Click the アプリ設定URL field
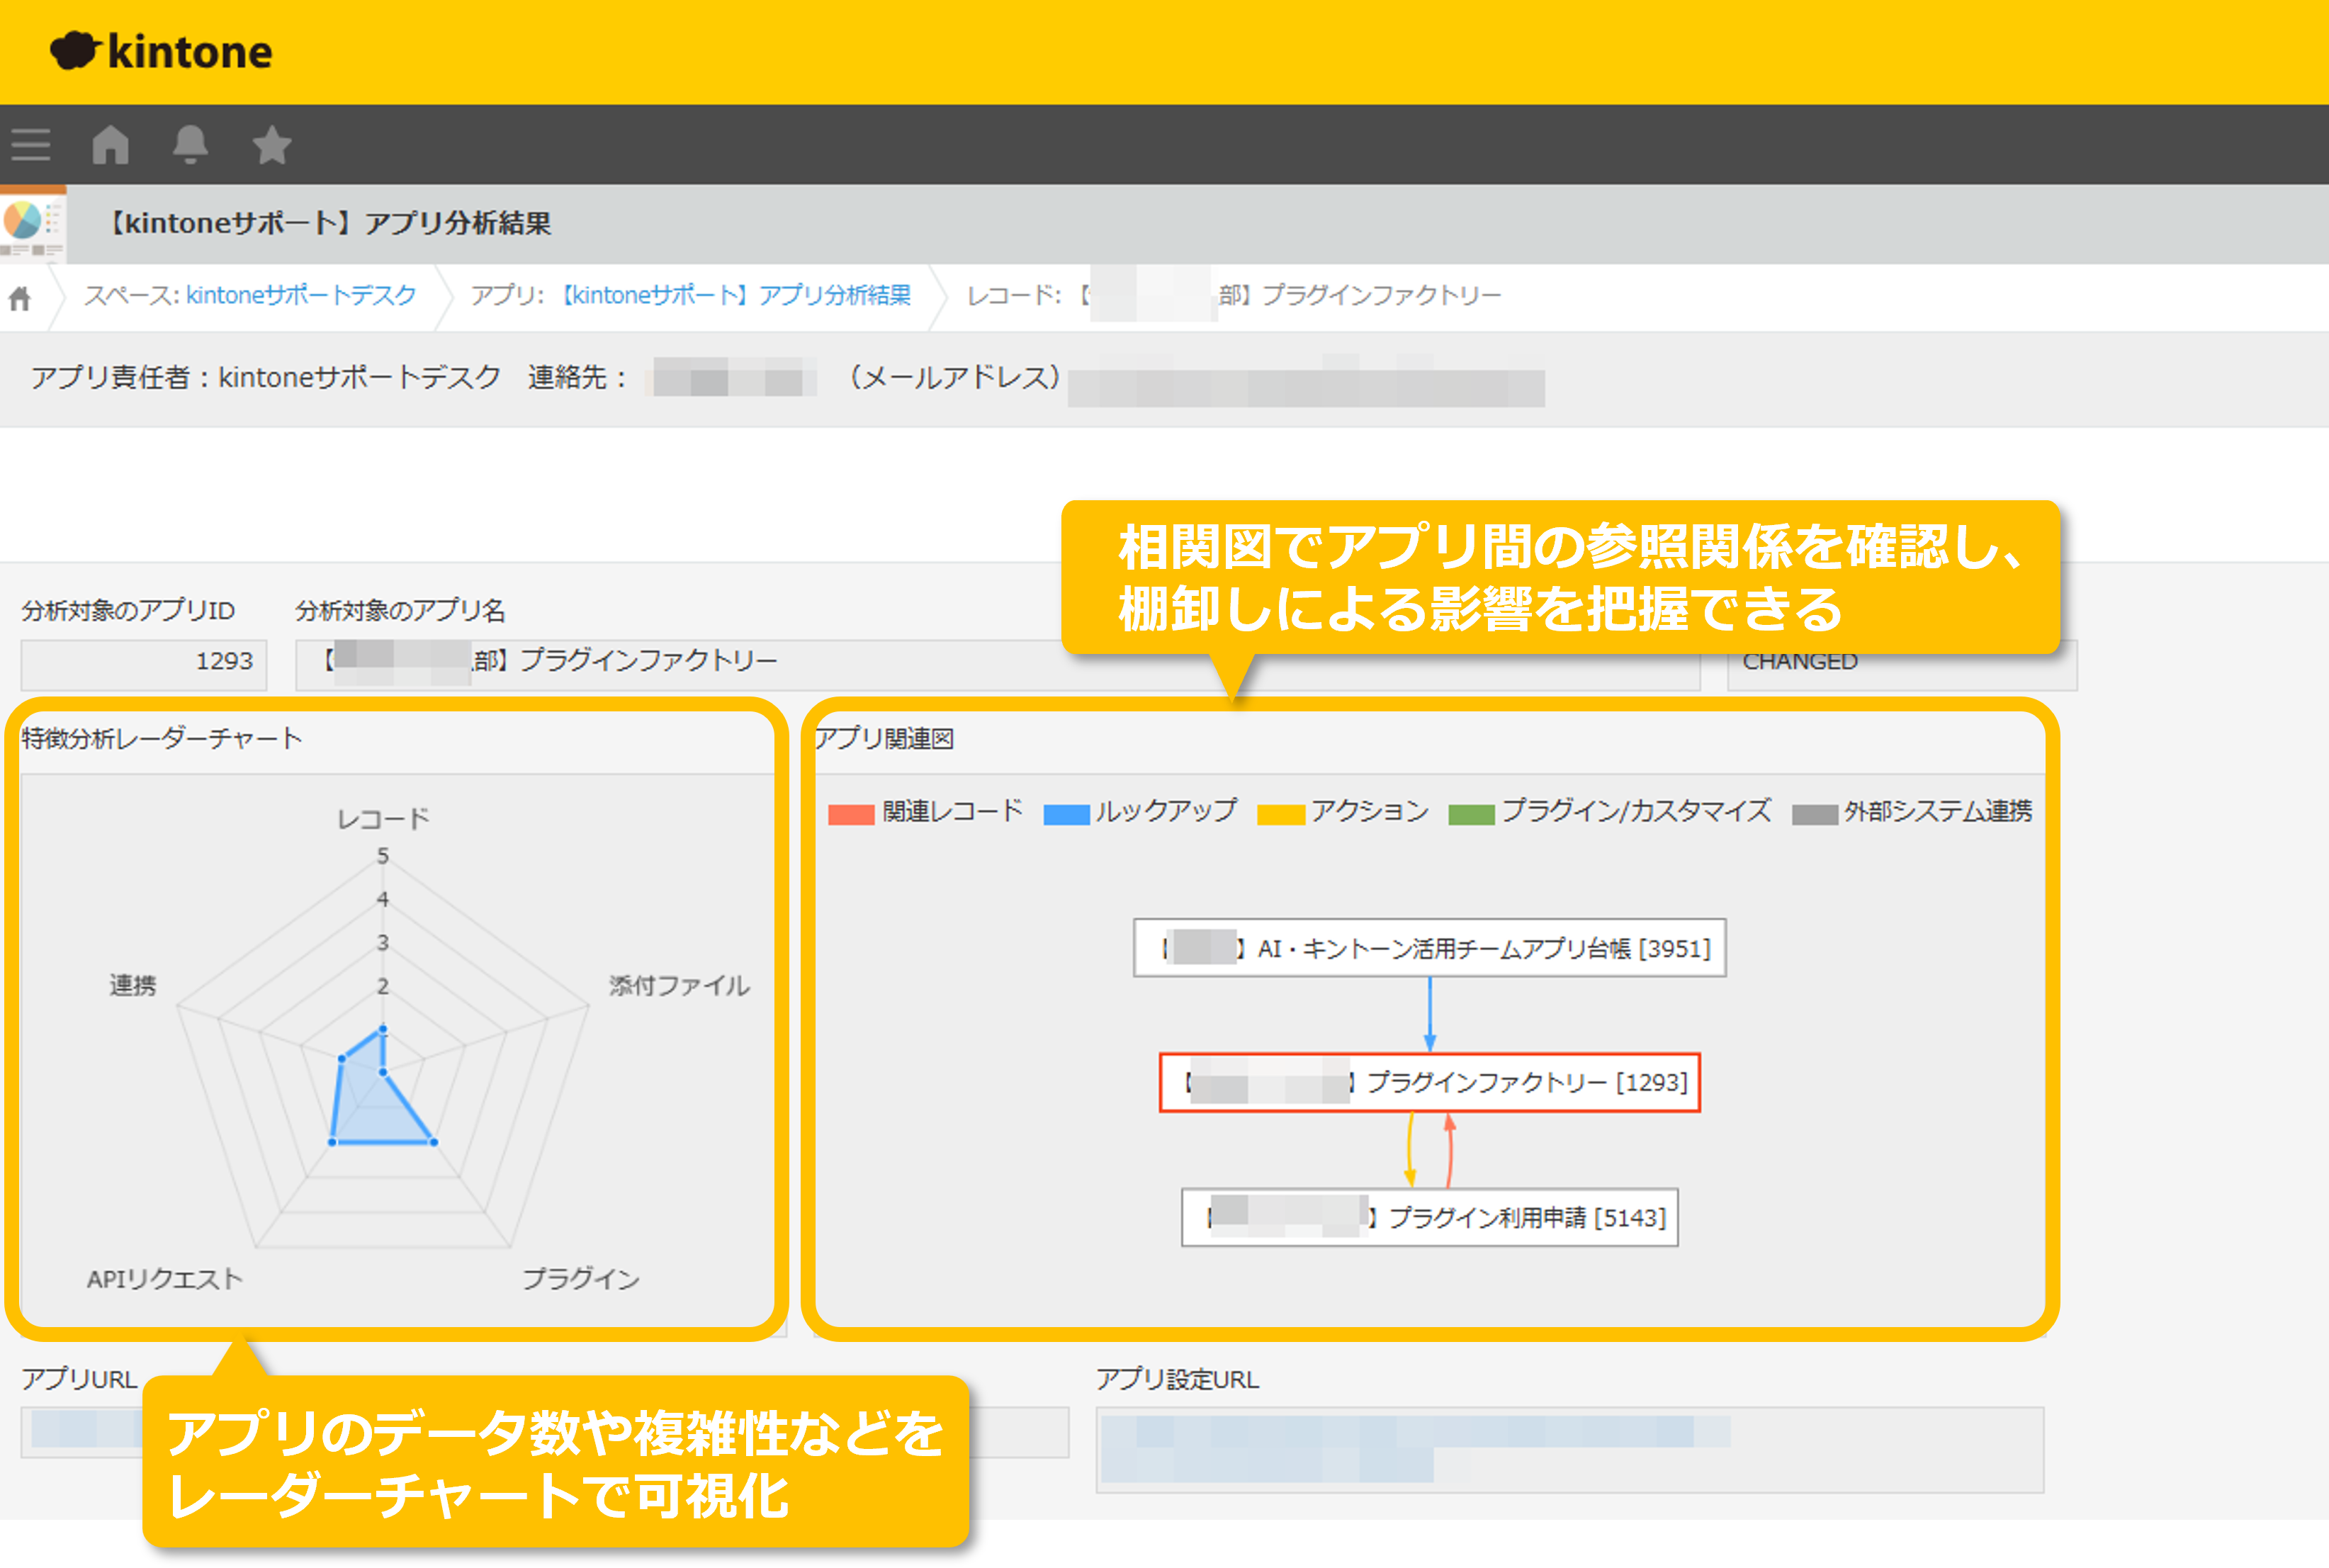 point(1570,1449)
